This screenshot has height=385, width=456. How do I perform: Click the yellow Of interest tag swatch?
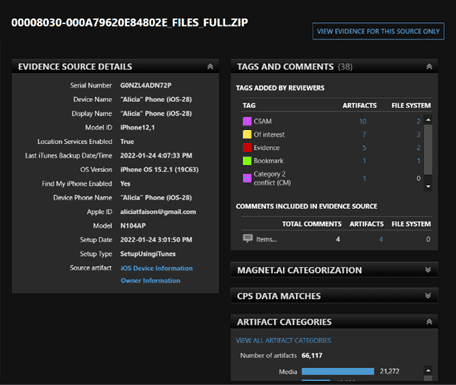click(247, 134)
